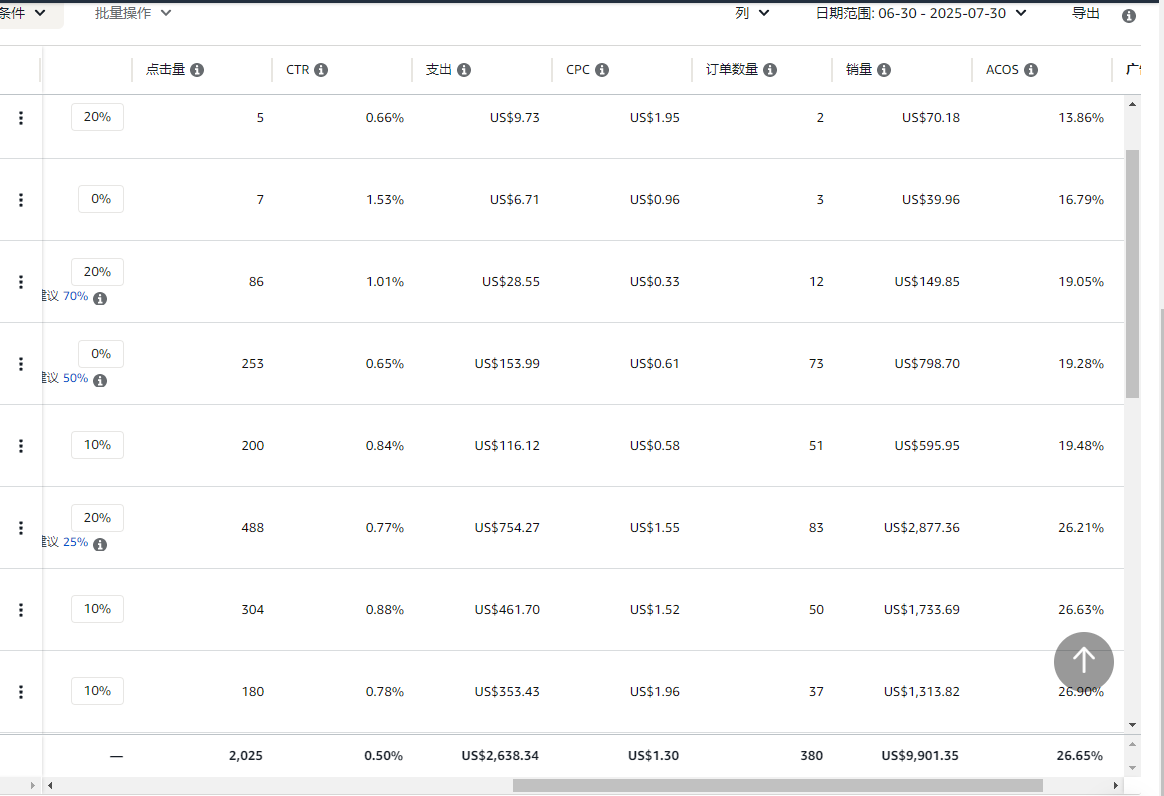Screen dimensions: 1164x796
Task: Edit 20% field in US$754.27 row
Action: pyautogui.click(x=97, y=518)
